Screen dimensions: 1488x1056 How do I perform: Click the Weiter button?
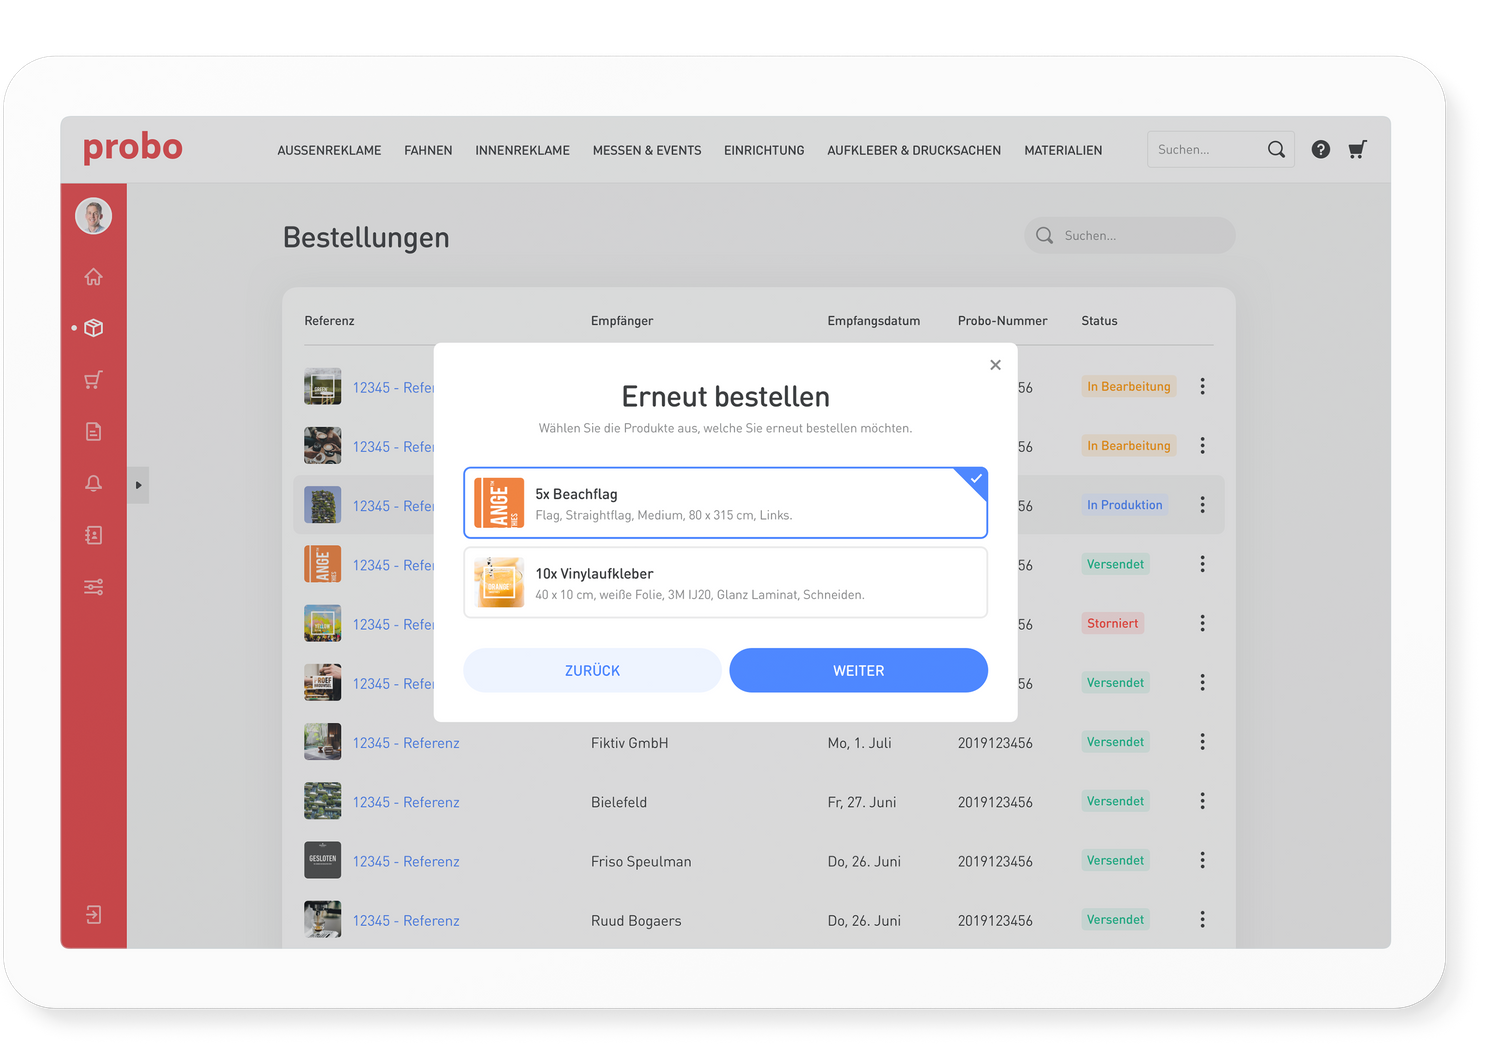pos(858,670)
